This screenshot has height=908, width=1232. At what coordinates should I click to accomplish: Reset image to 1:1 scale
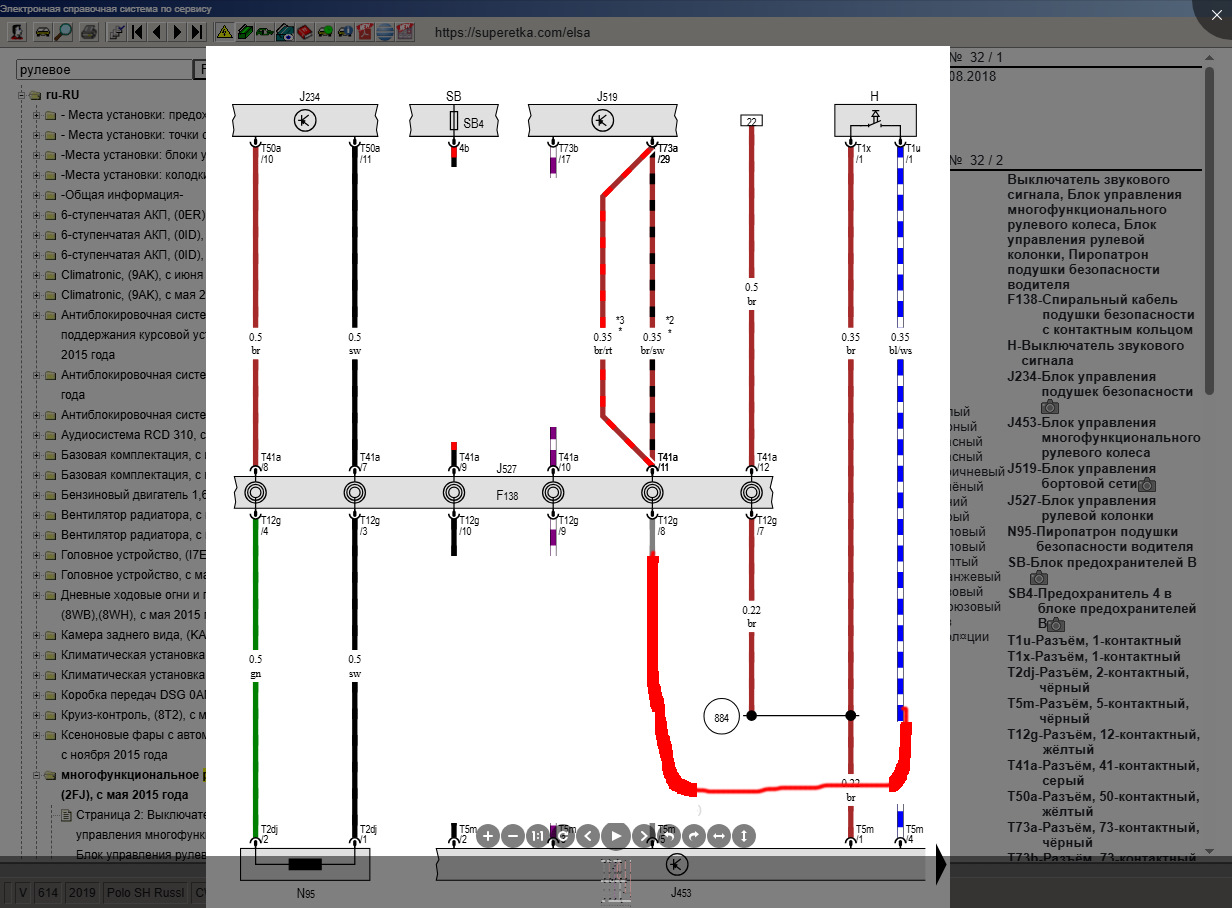click(x=538, y=836)
